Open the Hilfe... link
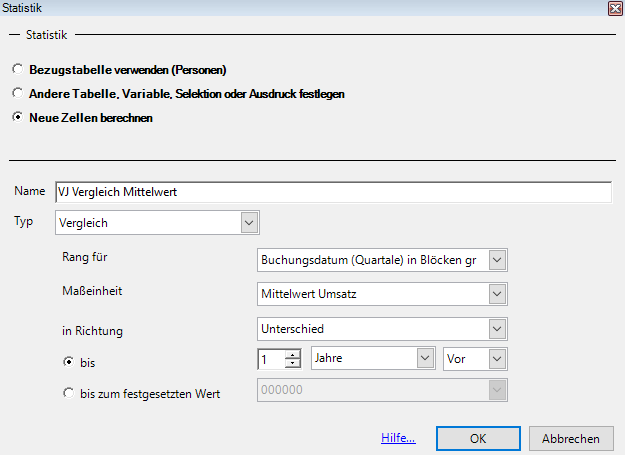This screenshot has width=625, height=455. (398, 438)
